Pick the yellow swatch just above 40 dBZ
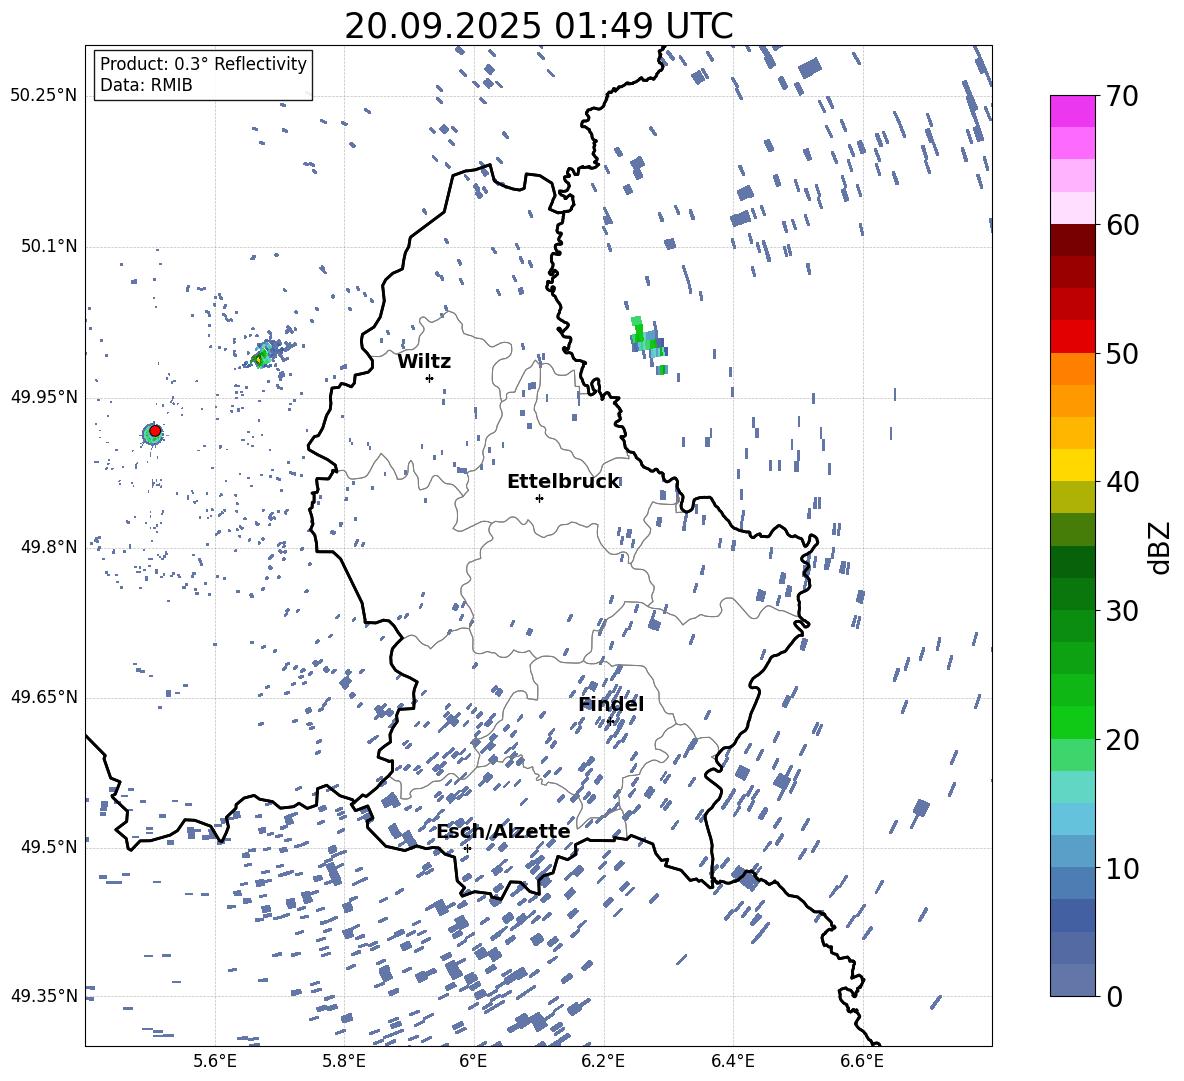1184x1081 pixels. (x=1073, y=465)
